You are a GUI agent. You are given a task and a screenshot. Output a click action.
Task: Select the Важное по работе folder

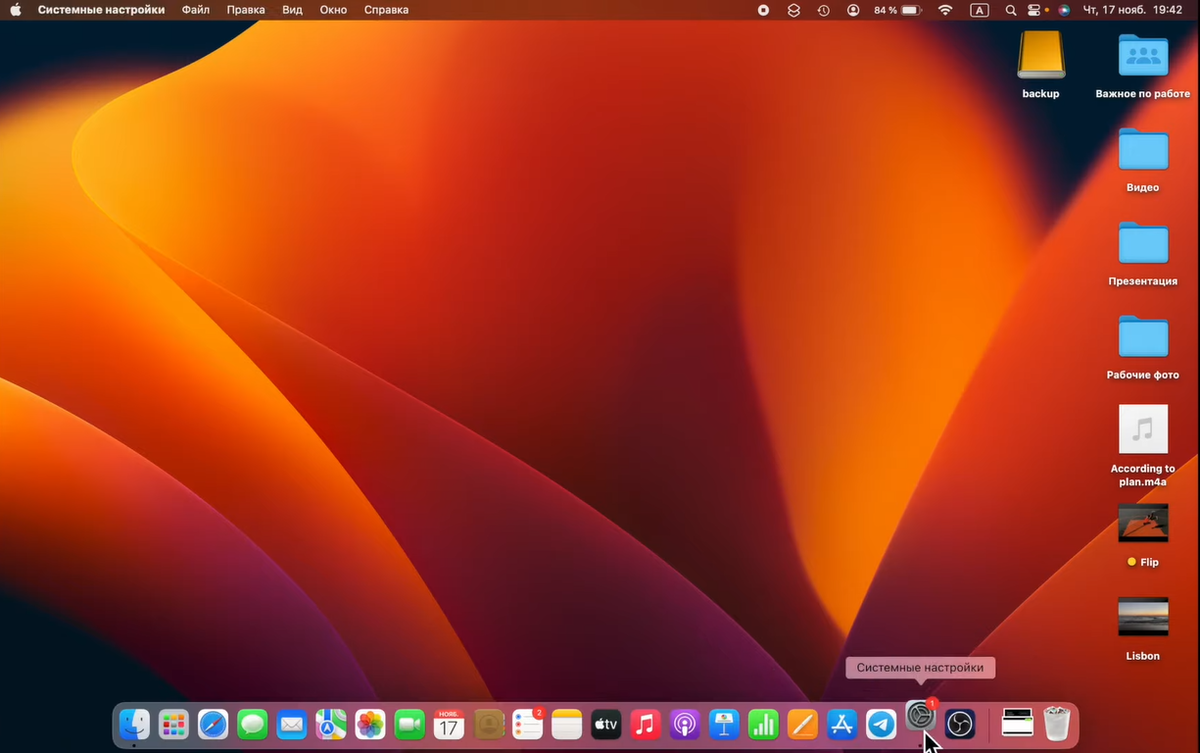pos(1143,55)
